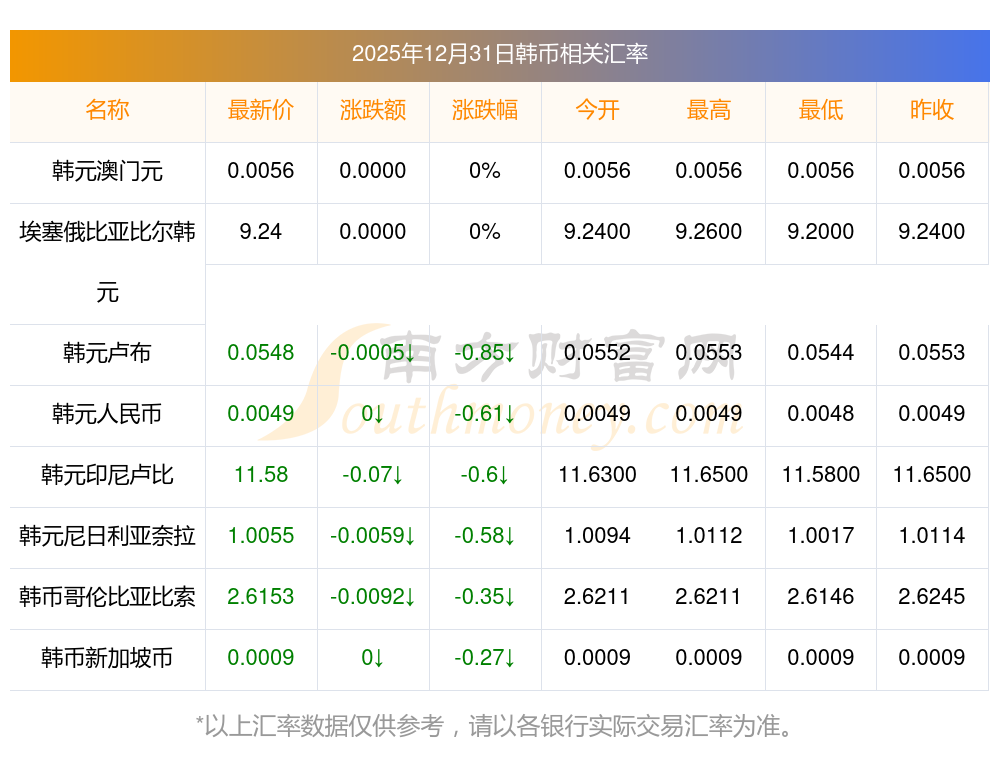Select the 埃塞俄比亚比尔韩元 row name
The width and height of the screenshot is (1000, 757).
pyautogui.click(x=107, y=233)
